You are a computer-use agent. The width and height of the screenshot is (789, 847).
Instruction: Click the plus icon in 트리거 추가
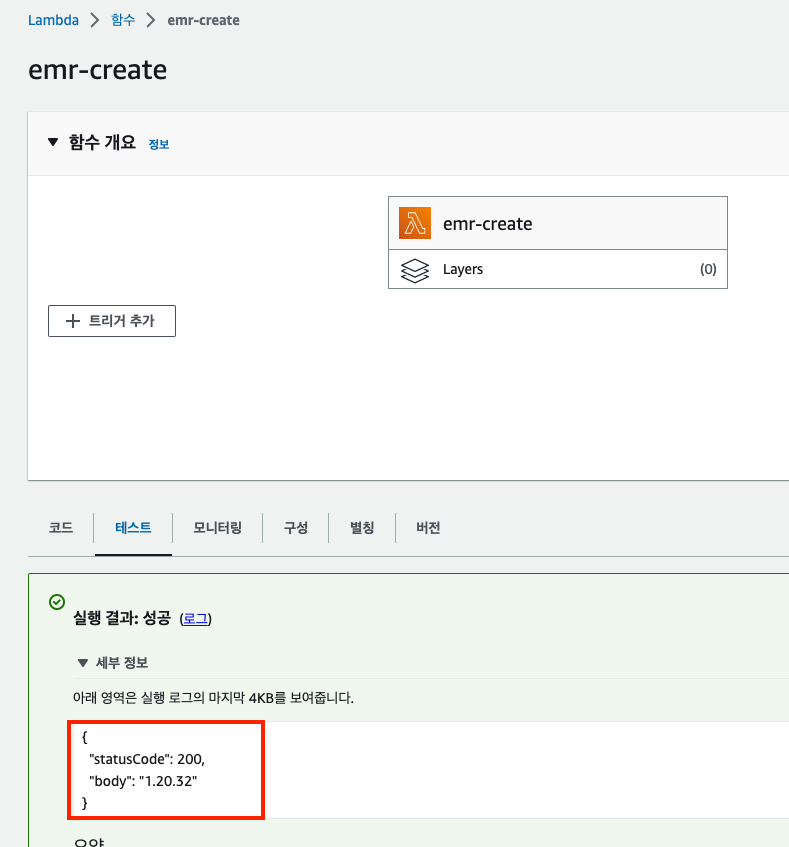(73, 321)
